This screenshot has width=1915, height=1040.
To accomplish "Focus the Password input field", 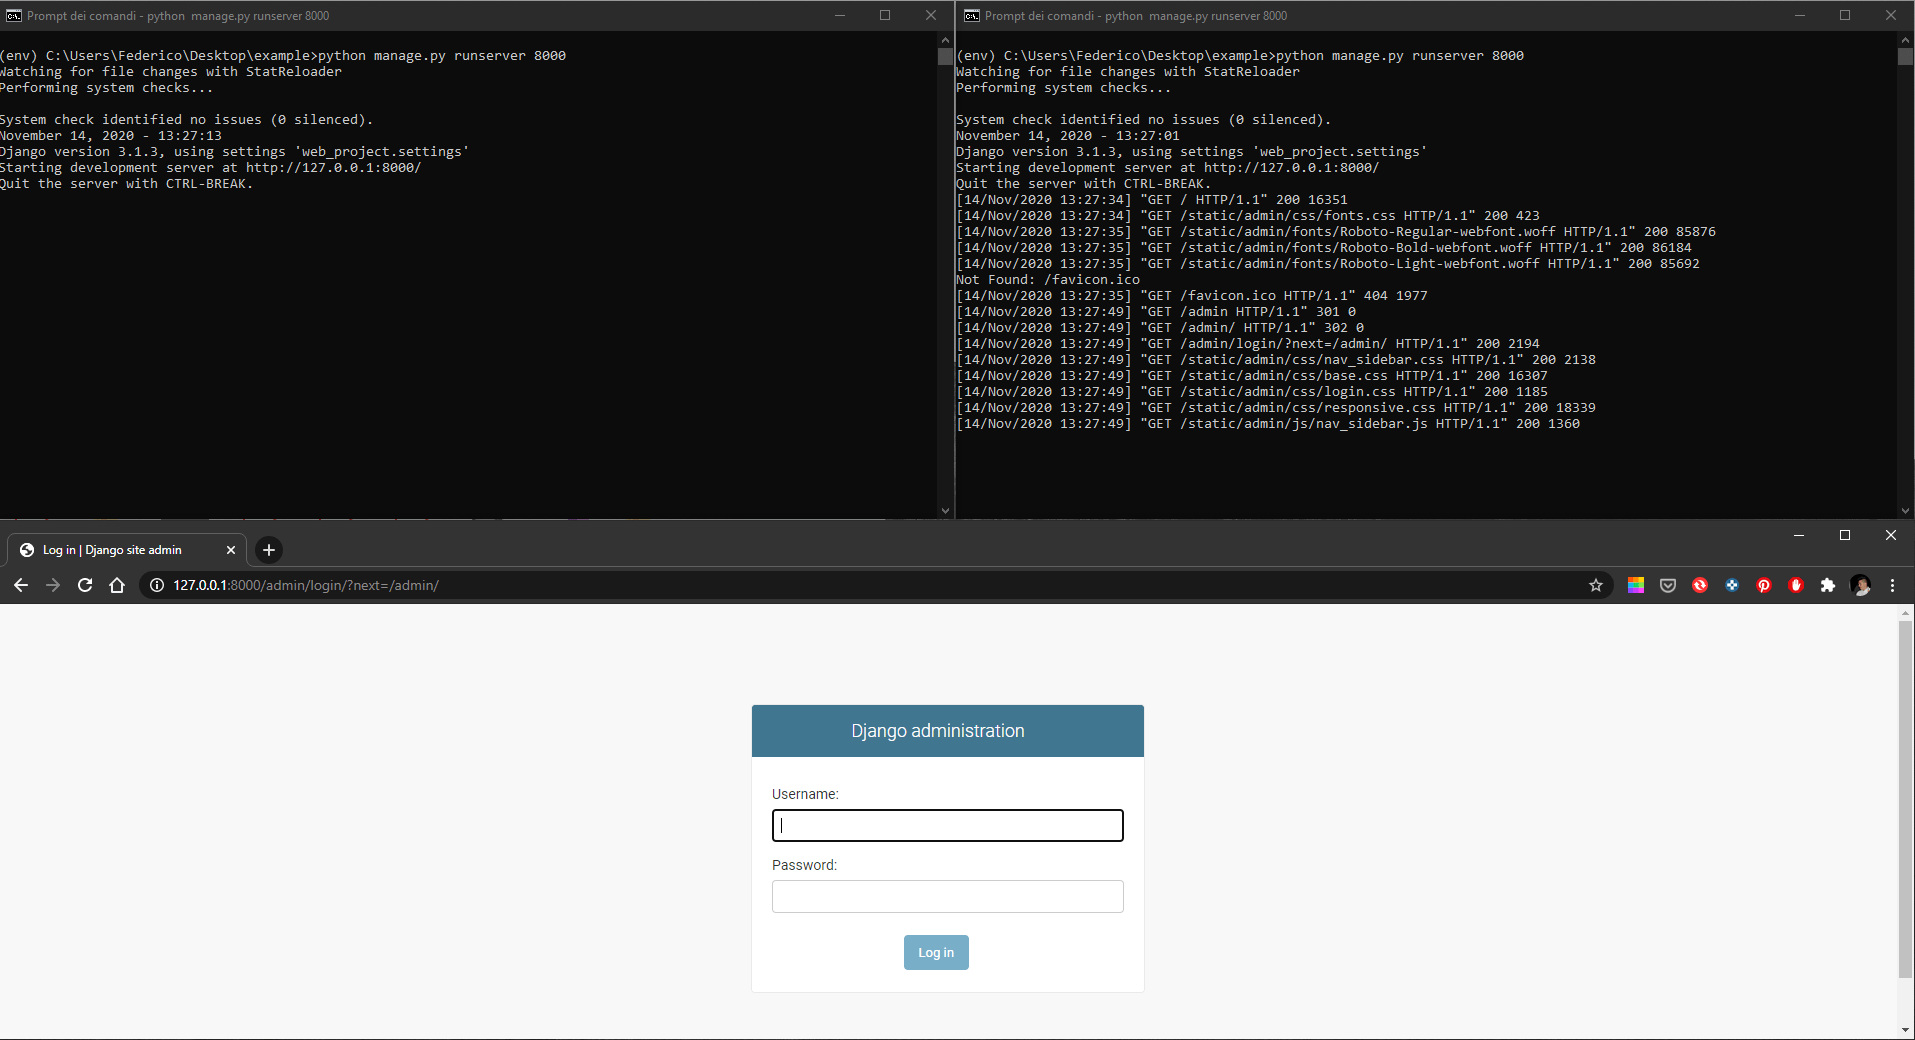I will click(x=946, y=897).
